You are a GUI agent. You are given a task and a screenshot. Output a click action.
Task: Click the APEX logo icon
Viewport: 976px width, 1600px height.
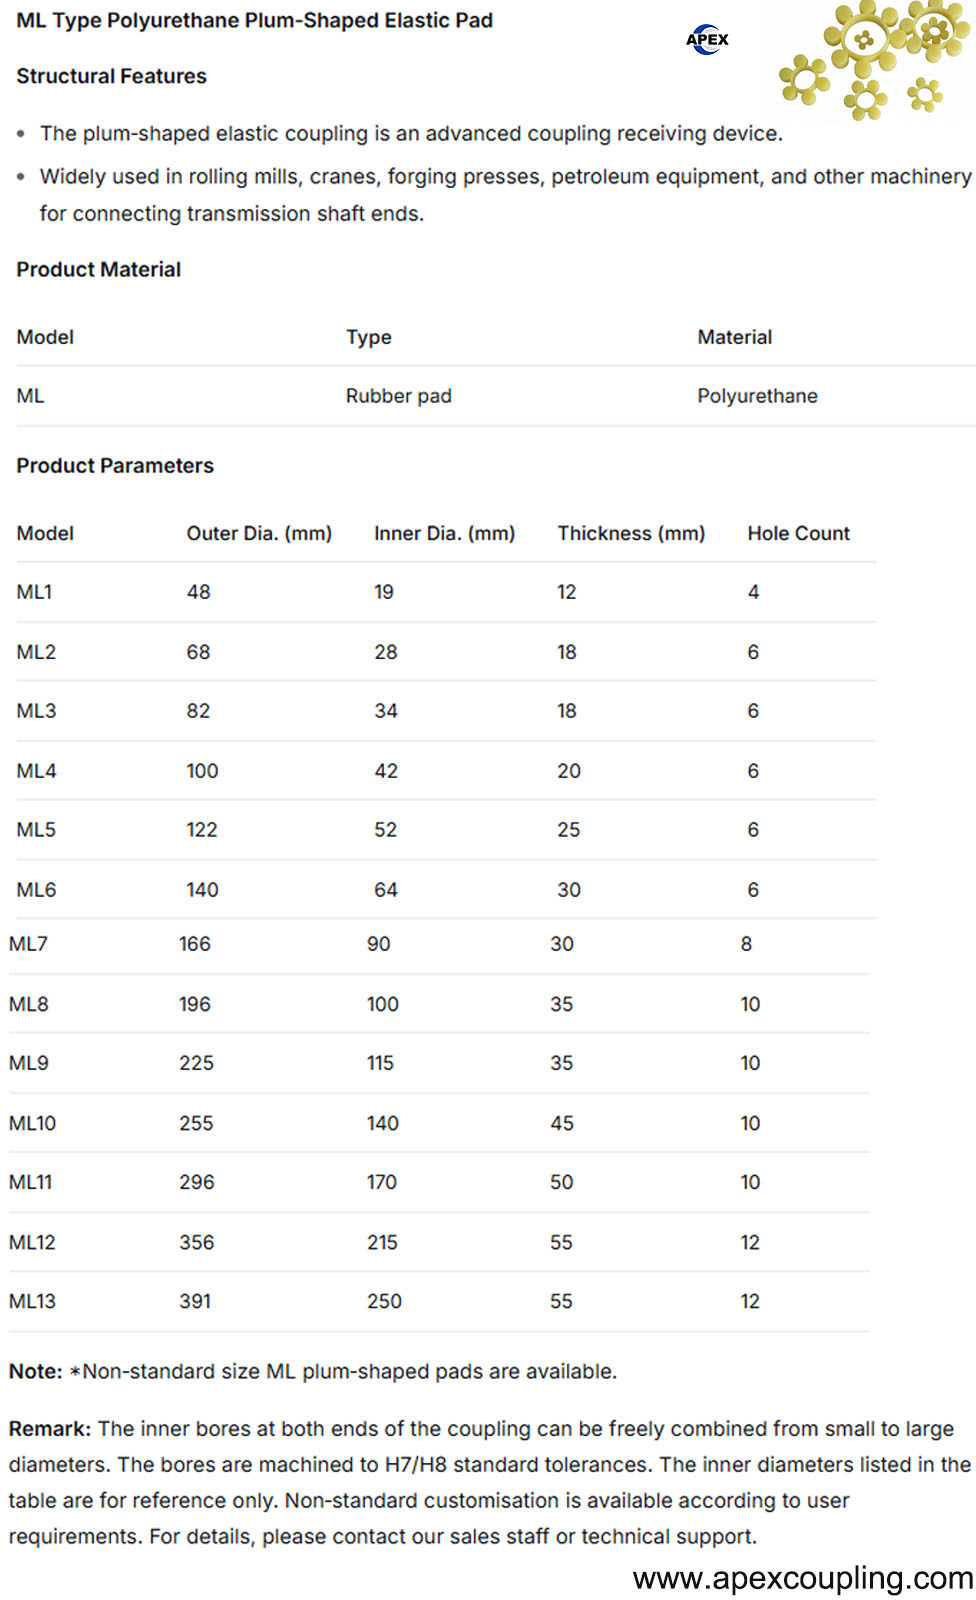coord(707,39)
